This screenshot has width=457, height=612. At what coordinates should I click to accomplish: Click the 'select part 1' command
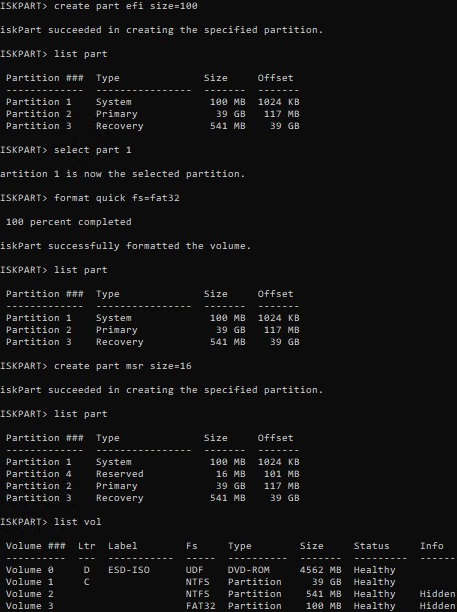pyautogui.click(x=92, y=150)
